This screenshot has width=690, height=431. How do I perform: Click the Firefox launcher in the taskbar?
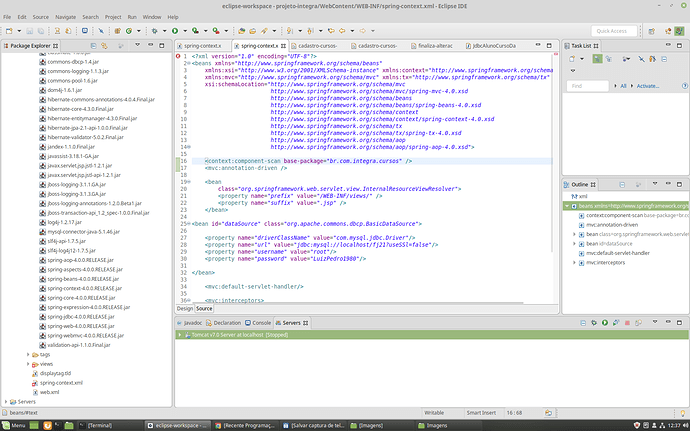coord(47,425)
